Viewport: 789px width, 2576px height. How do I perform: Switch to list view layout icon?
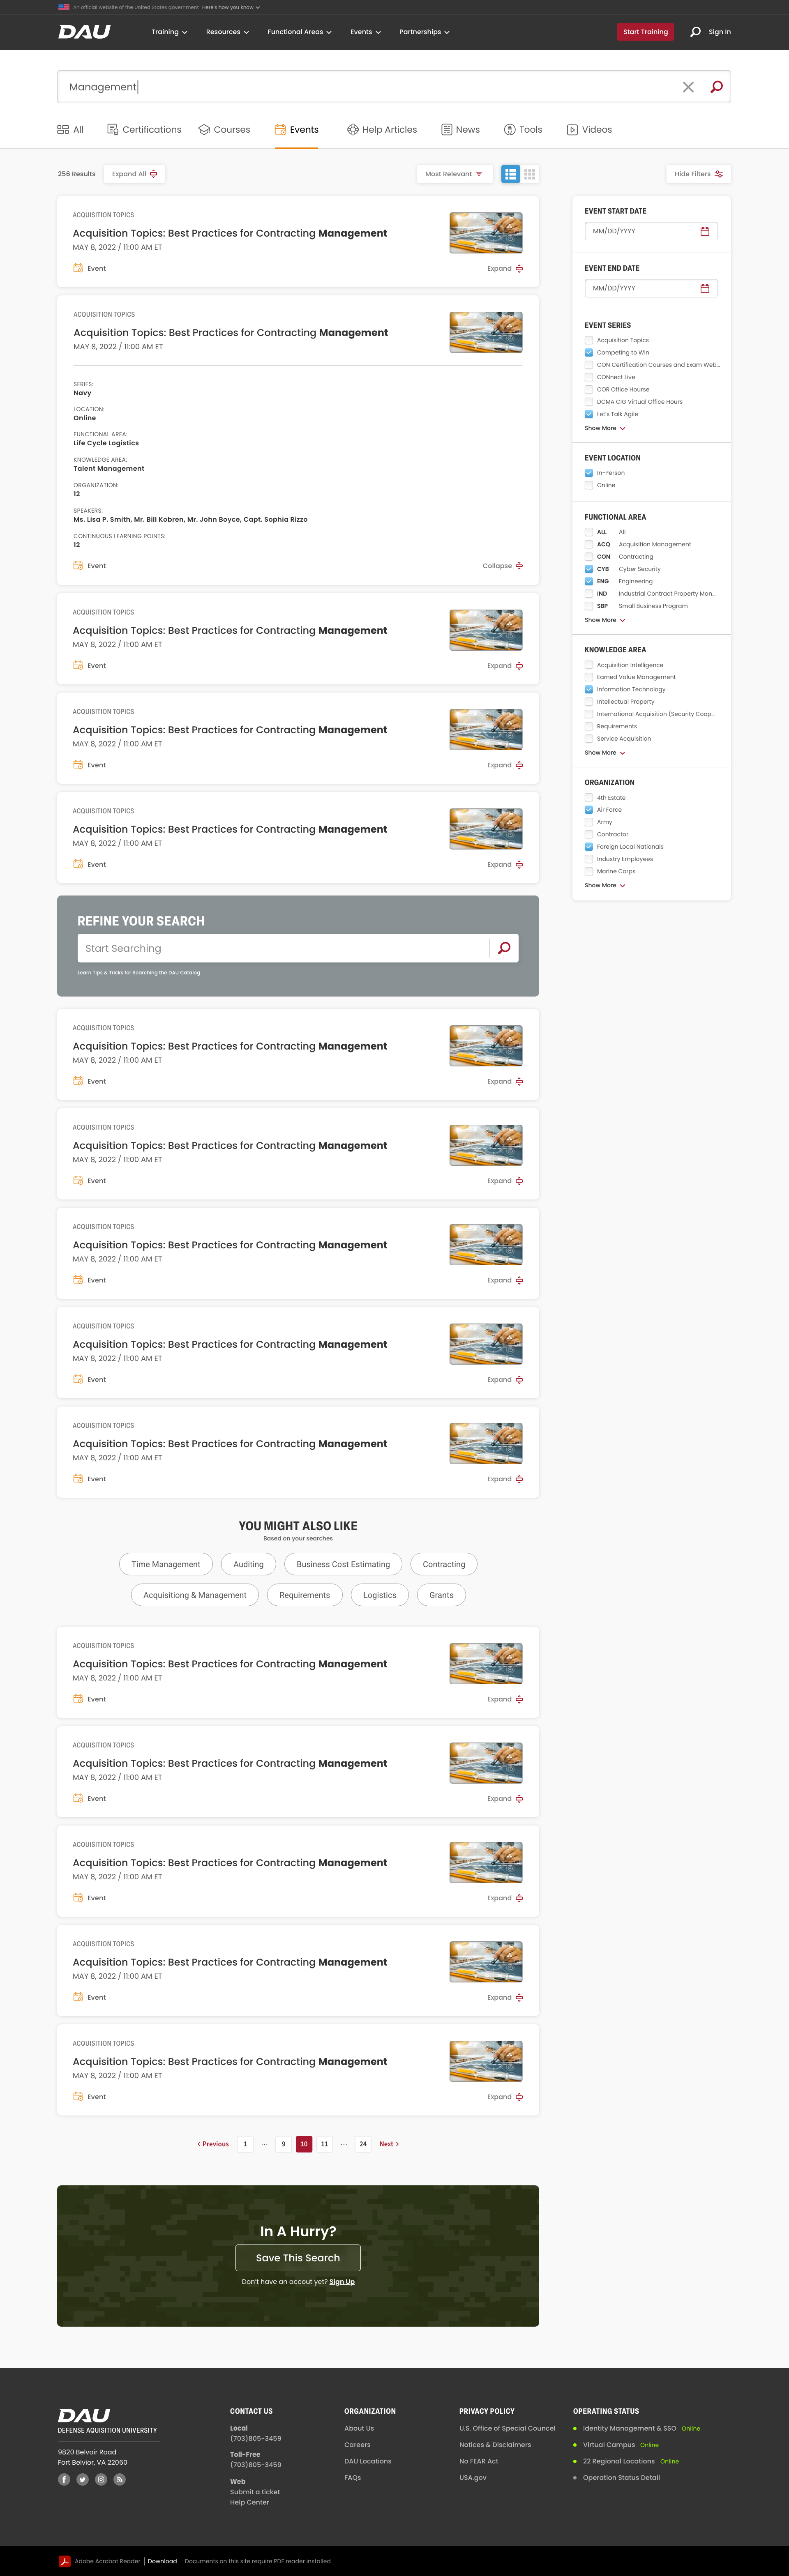pyautogui.click(x=511, y=174)
